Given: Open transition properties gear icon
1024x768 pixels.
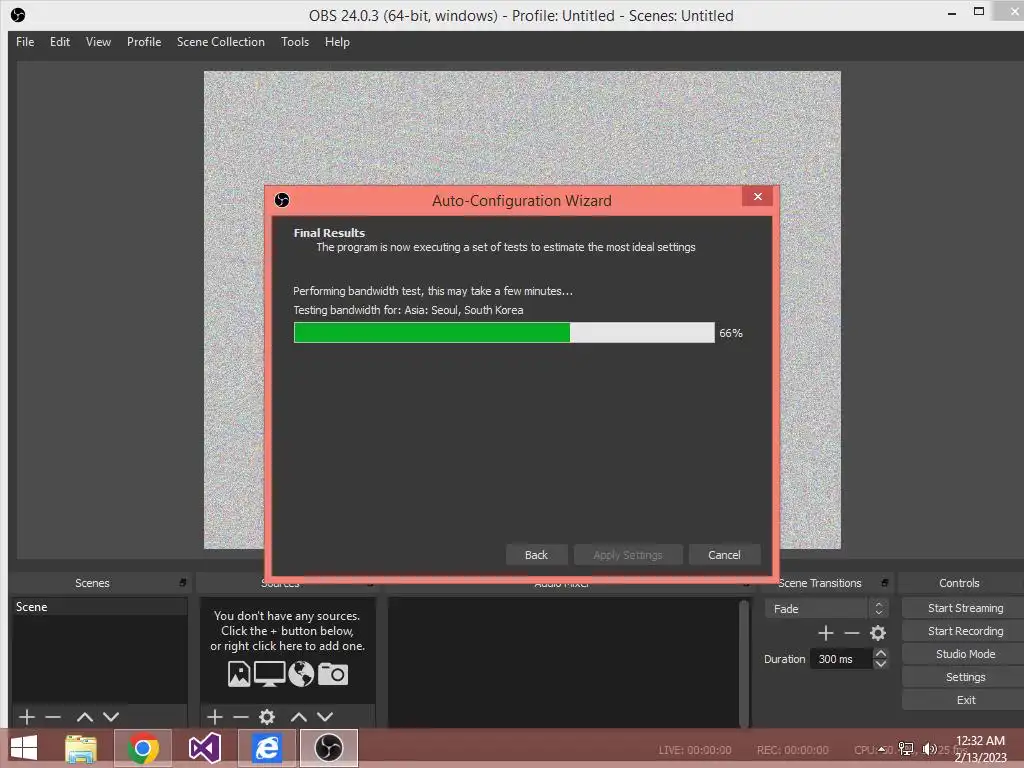Looking at the screenshot, I should coord(878,633).
